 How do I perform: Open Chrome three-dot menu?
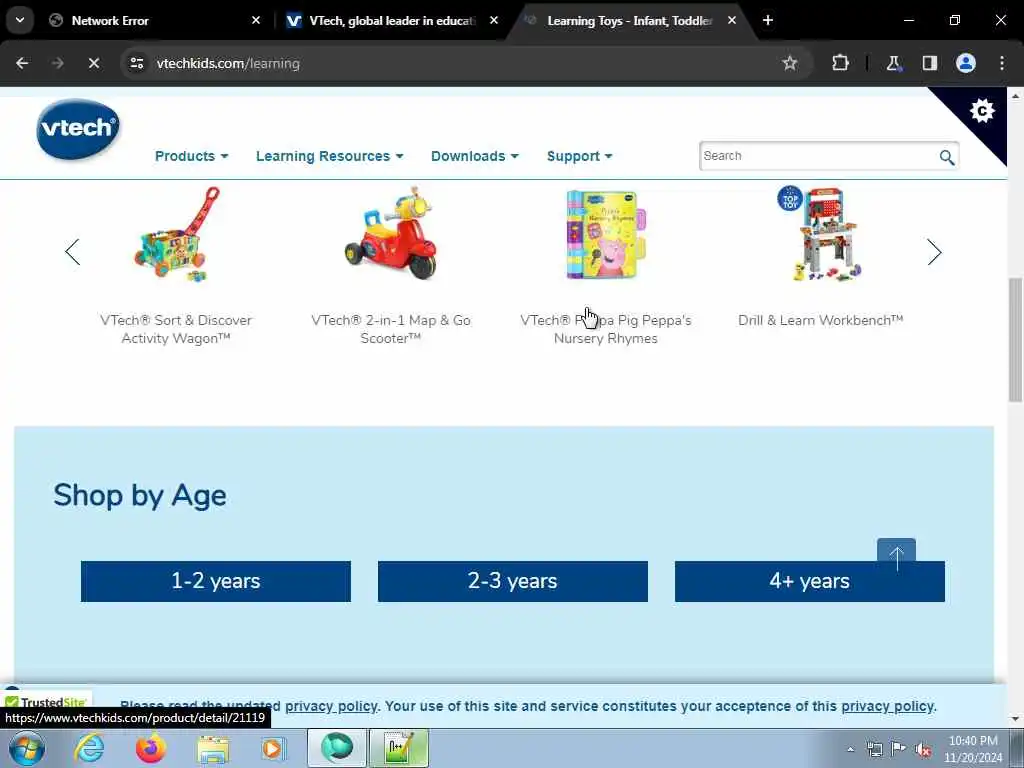(1002, 63)
